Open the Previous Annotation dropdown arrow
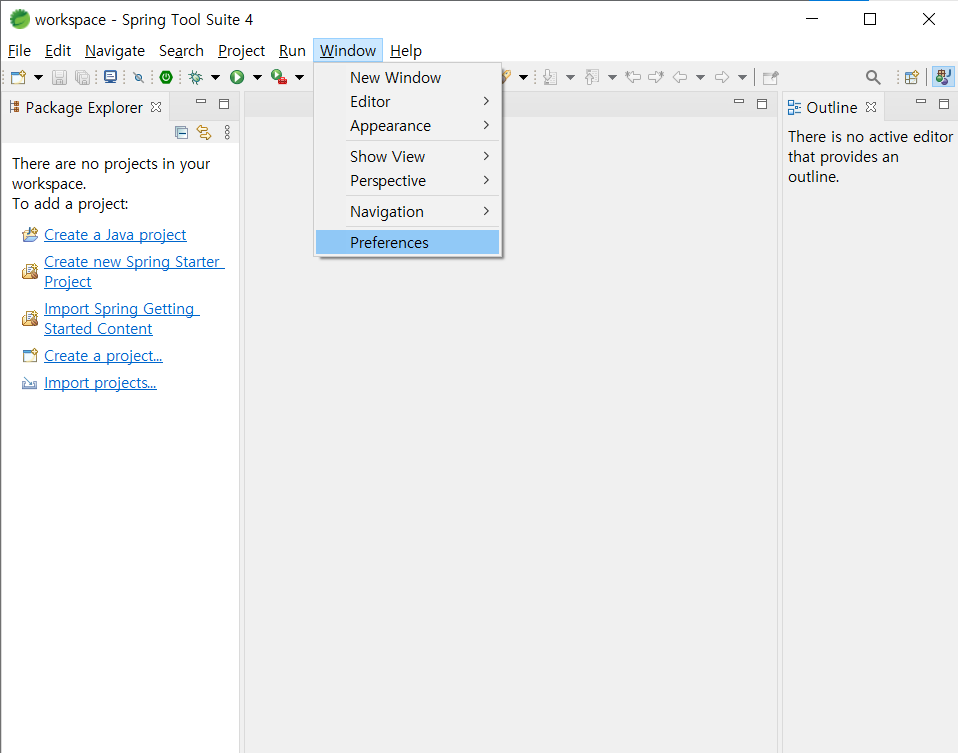The width and height of the screenshot is (958, 753). click(612, 77)
